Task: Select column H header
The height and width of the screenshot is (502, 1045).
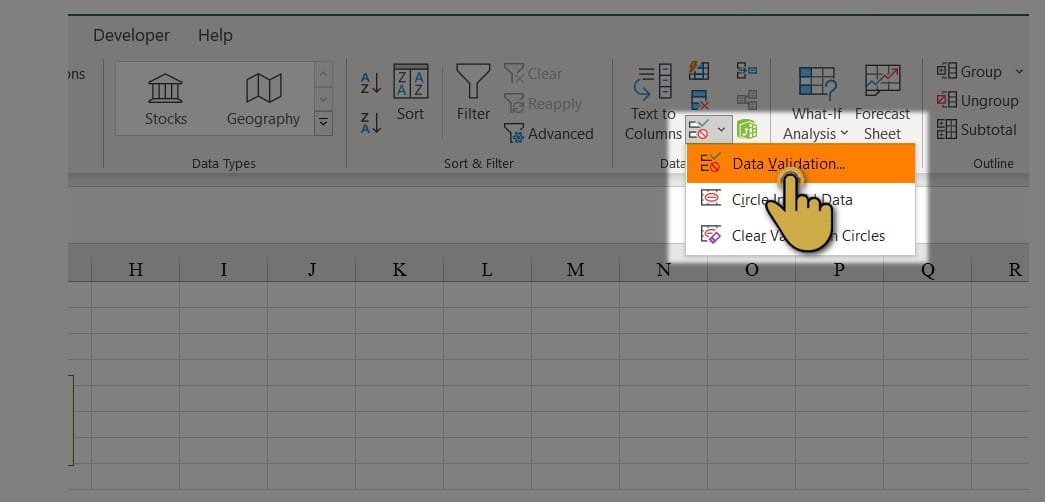Action: tap(136, 269)
